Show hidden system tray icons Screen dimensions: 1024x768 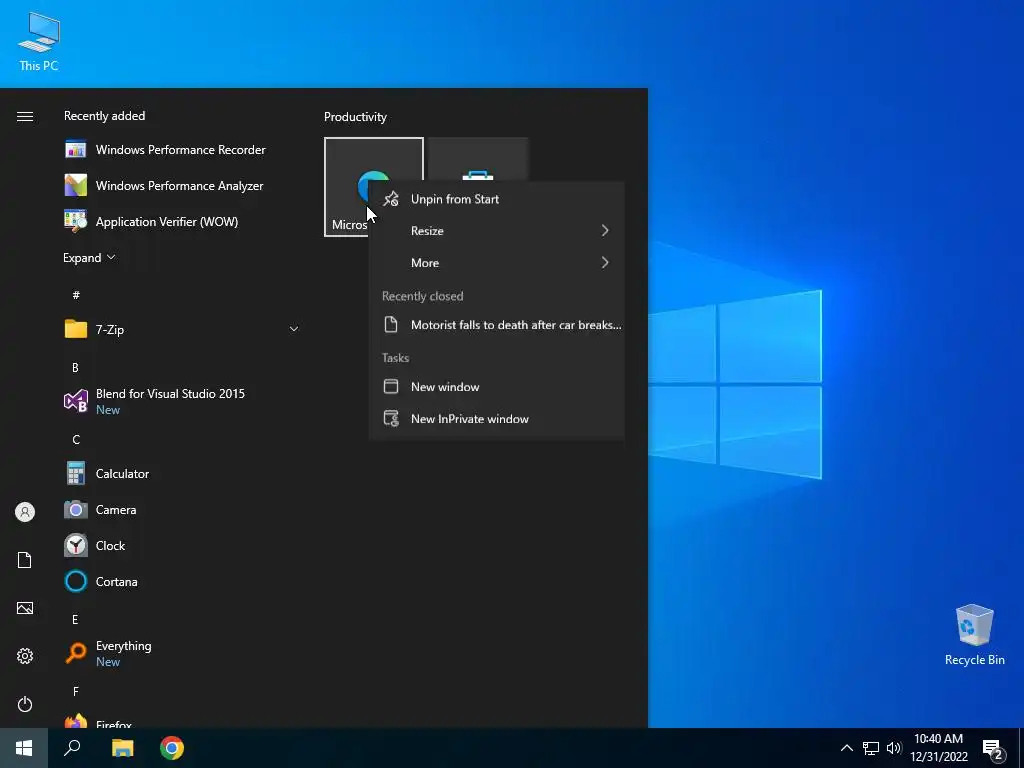[x=846, y=748]
